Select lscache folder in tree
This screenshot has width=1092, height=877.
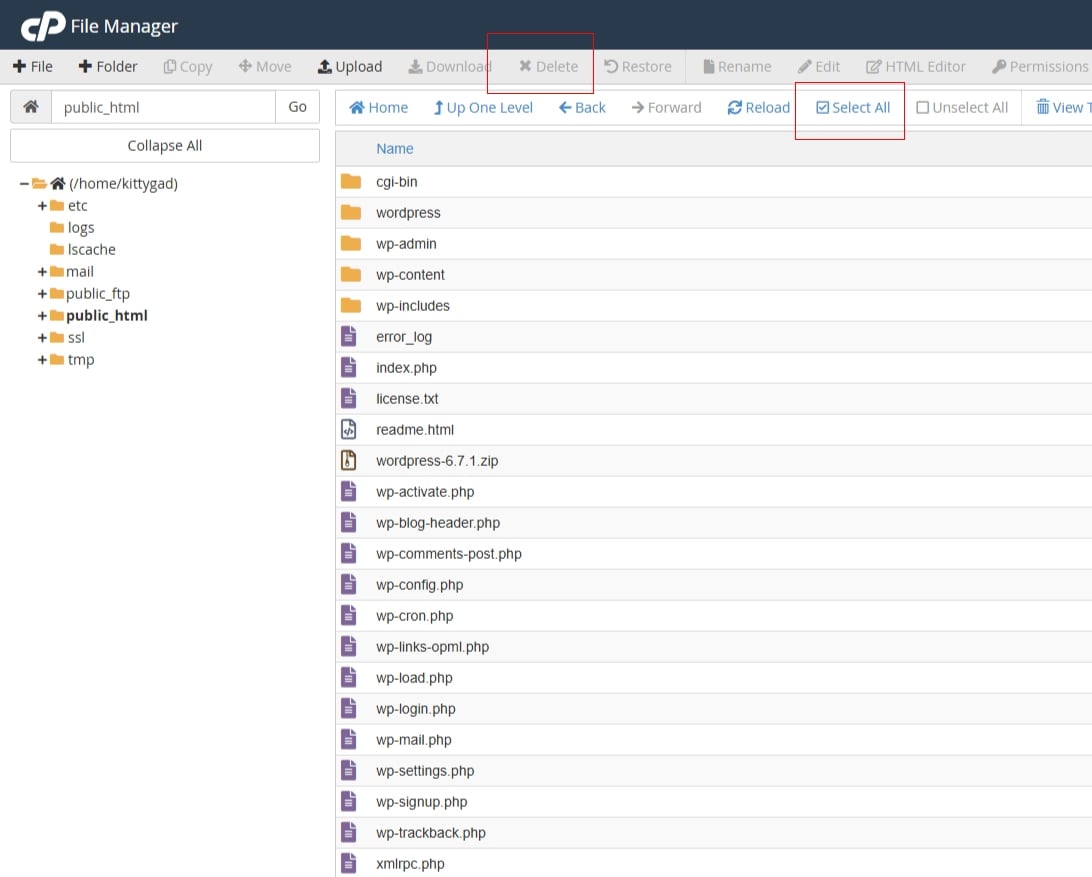point(91,249)
